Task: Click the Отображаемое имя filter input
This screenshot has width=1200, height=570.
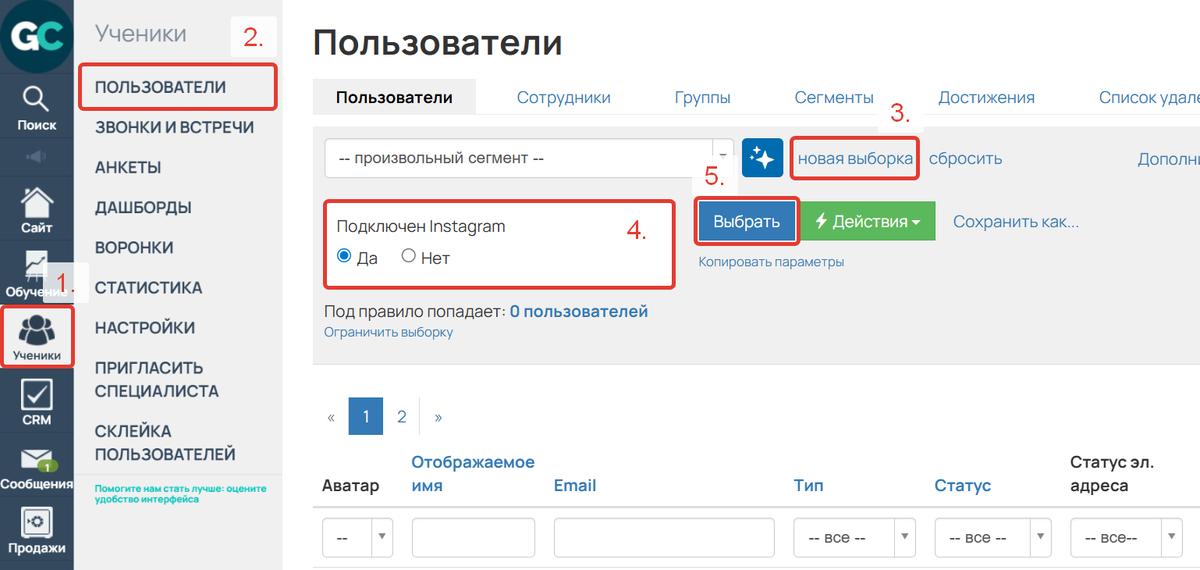Action: [474, 537]
